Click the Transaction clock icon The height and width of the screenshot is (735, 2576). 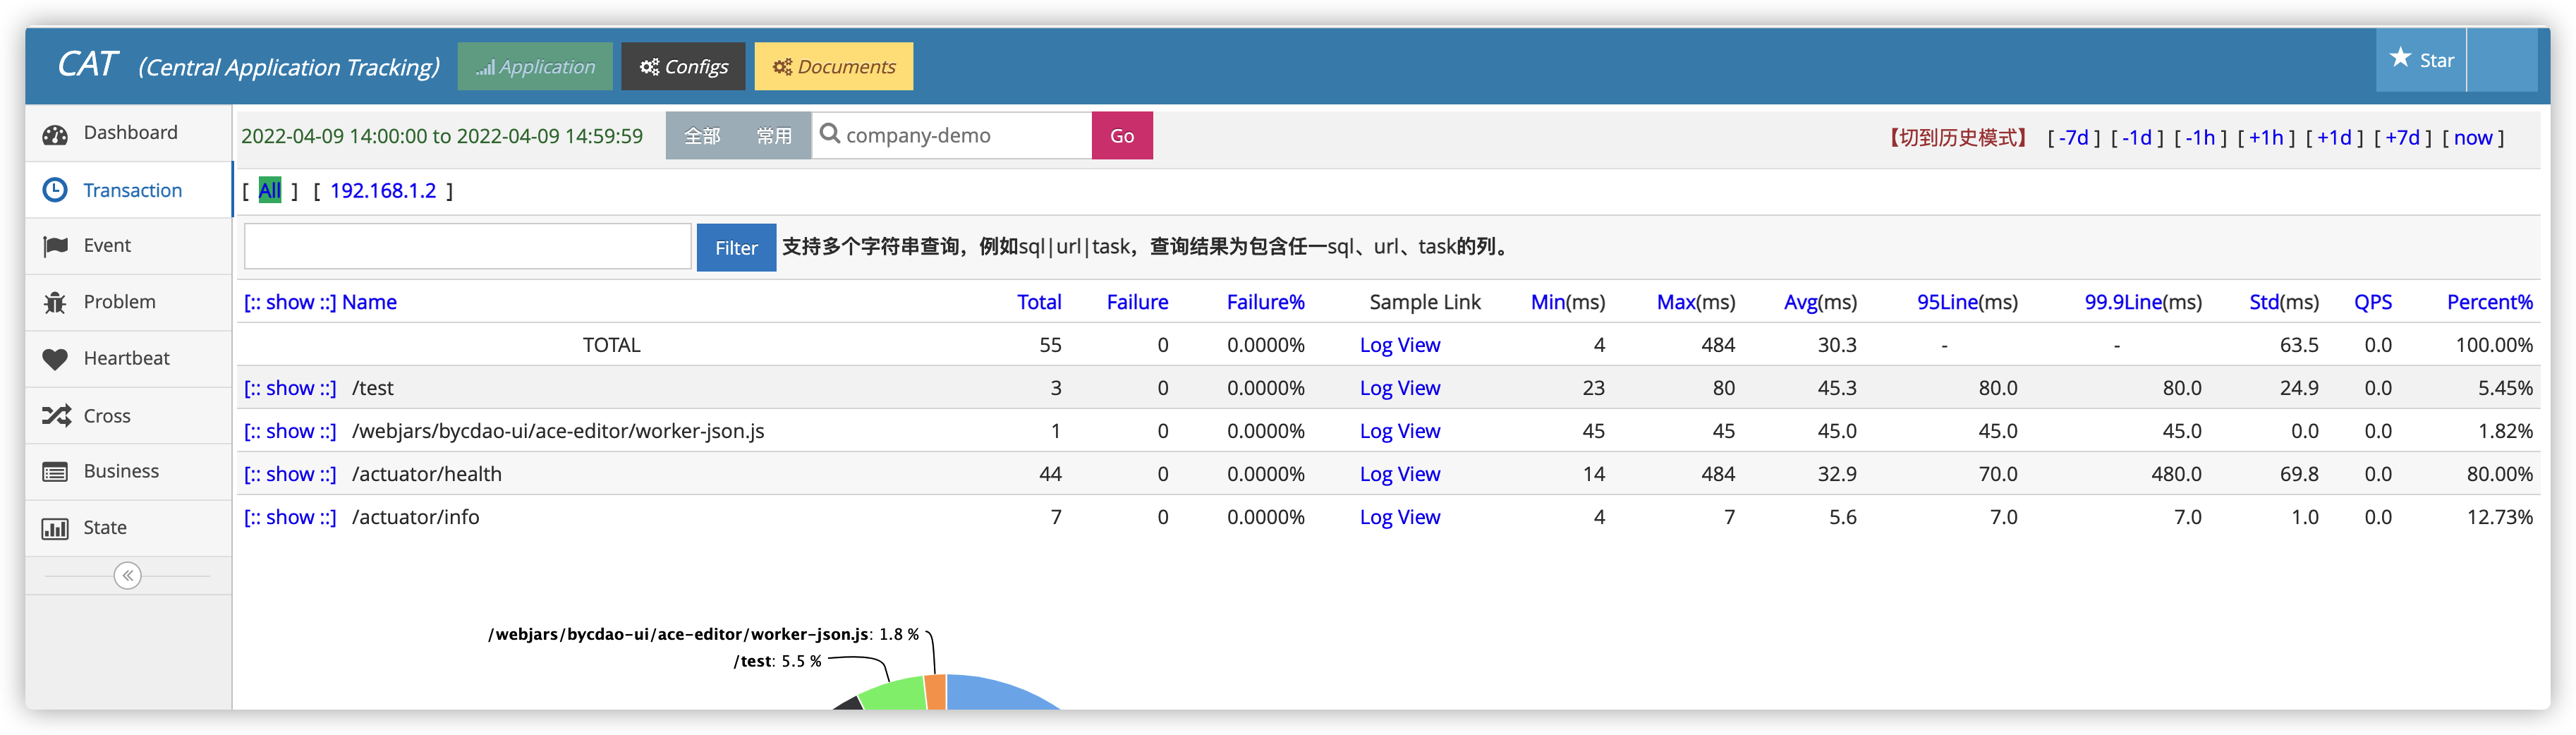pyautogui.click(x=55, y=190)
